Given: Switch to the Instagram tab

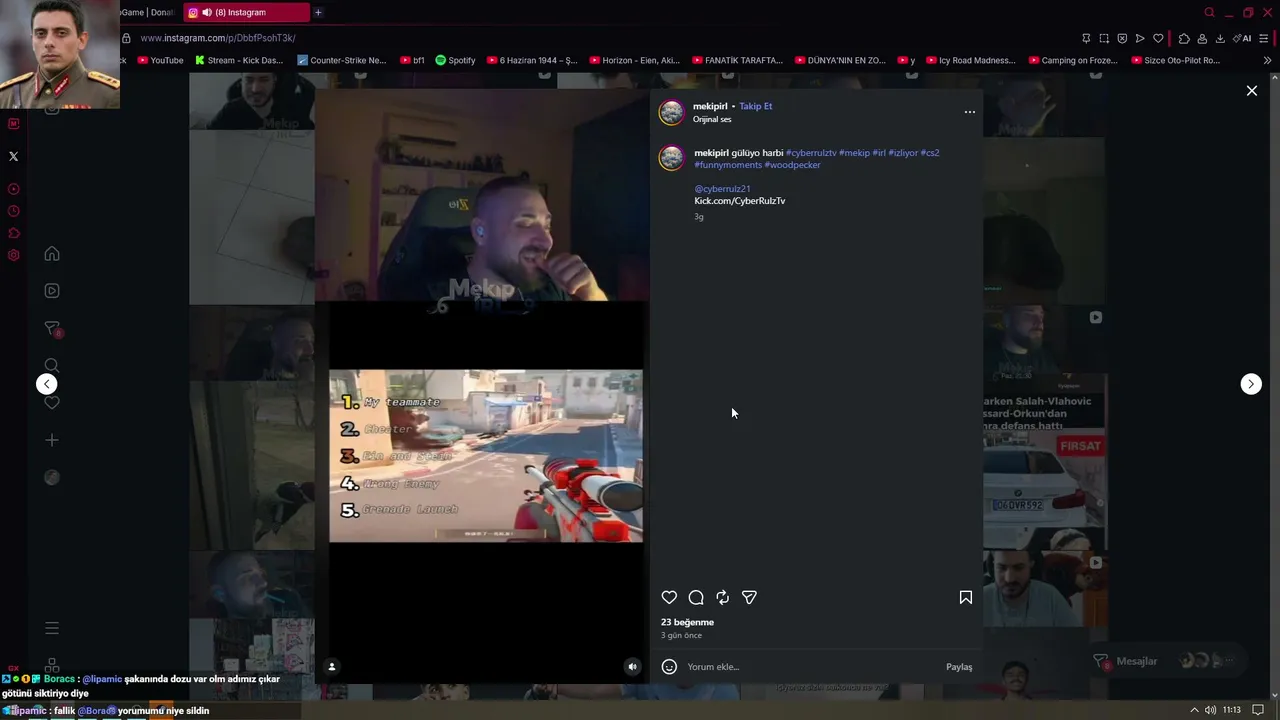Looking at the screenshot, I should pyautogui.click(x=247, y=12).
